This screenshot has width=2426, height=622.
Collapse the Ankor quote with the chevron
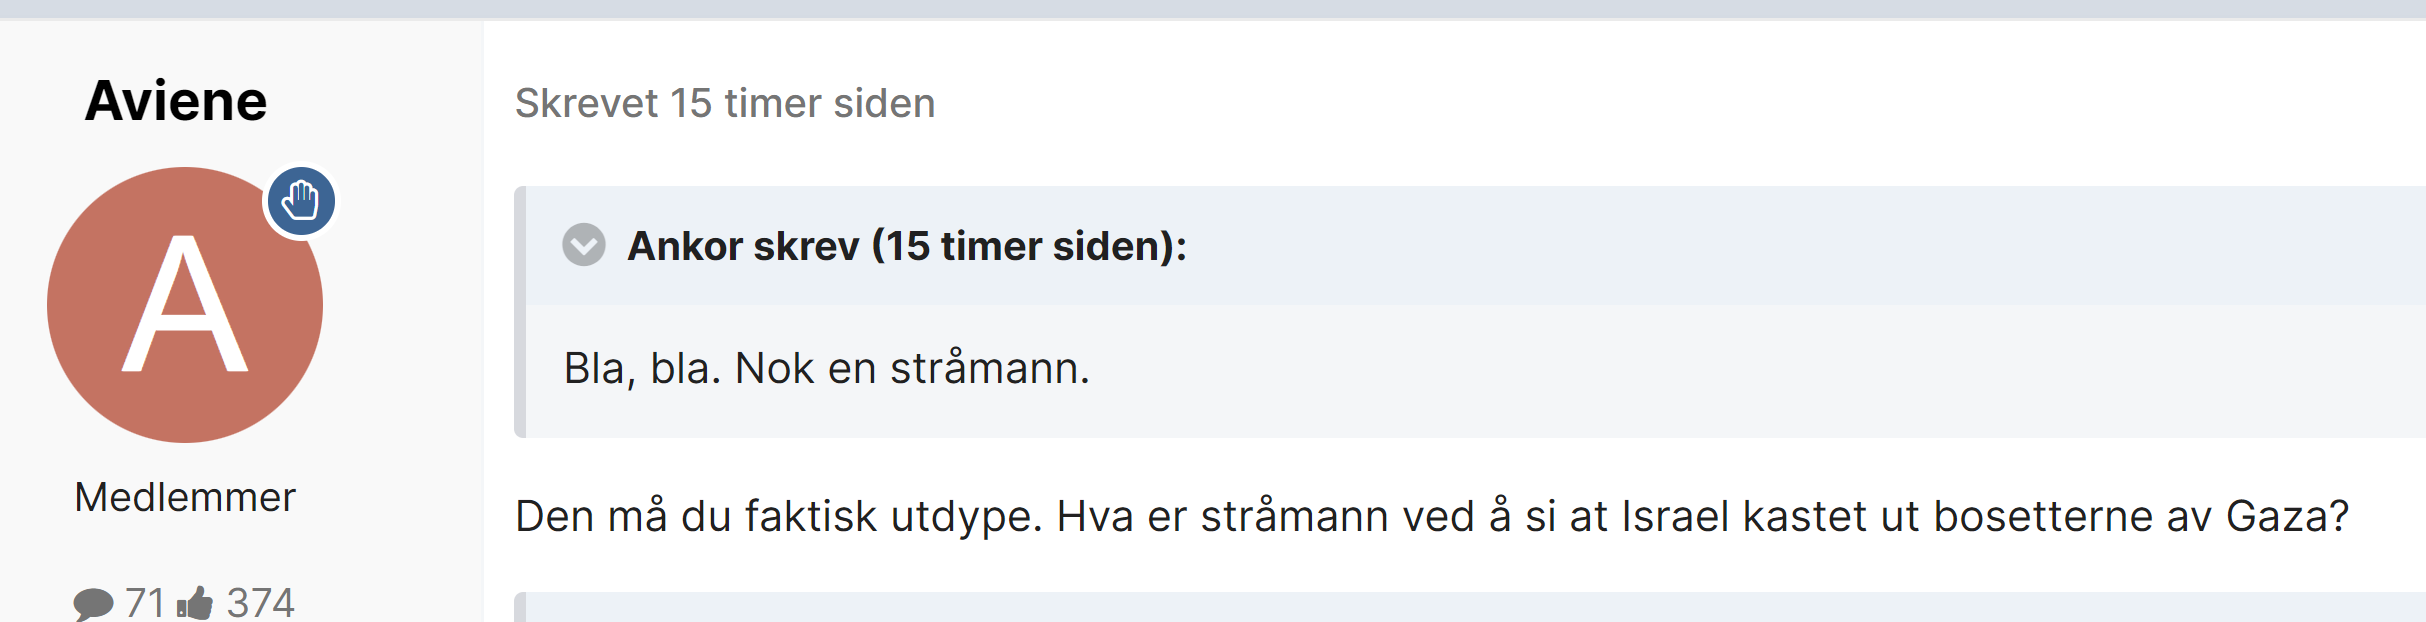[584, 245]
